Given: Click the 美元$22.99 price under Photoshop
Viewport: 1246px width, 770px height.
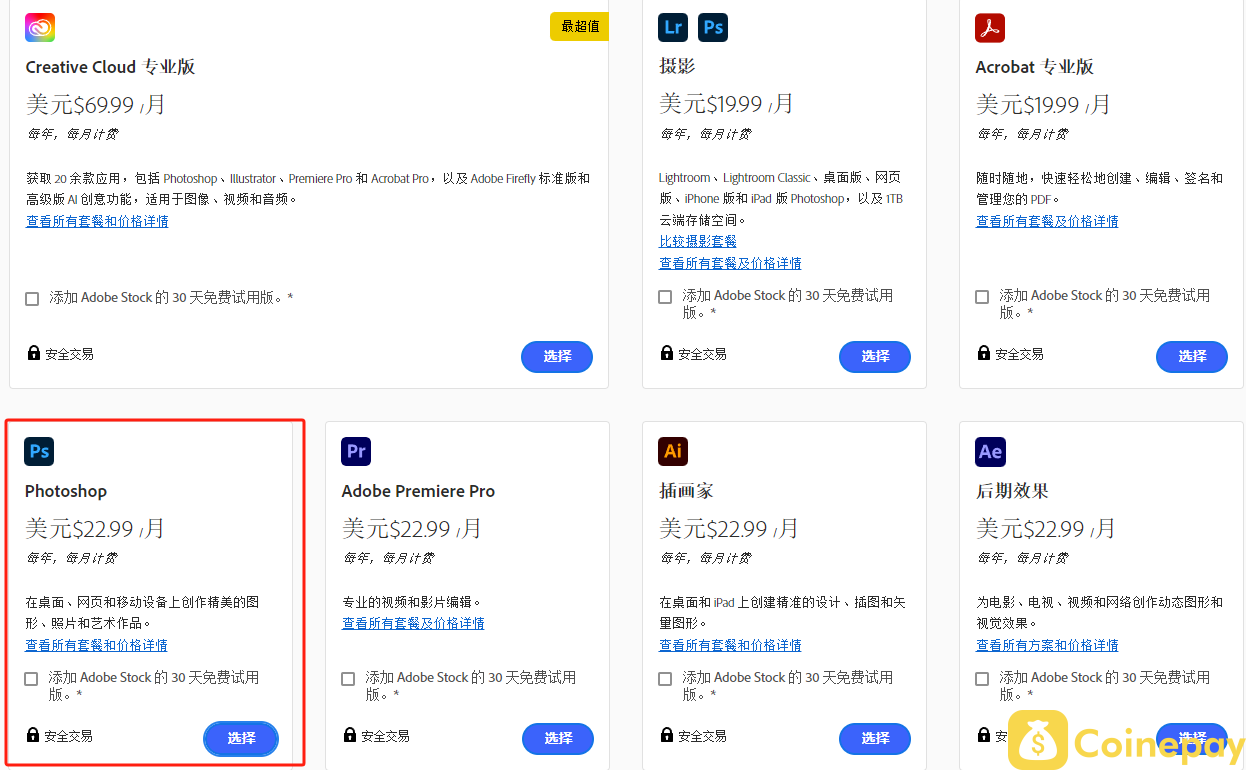Looking at the screenshot, I should tap(95, 528).
